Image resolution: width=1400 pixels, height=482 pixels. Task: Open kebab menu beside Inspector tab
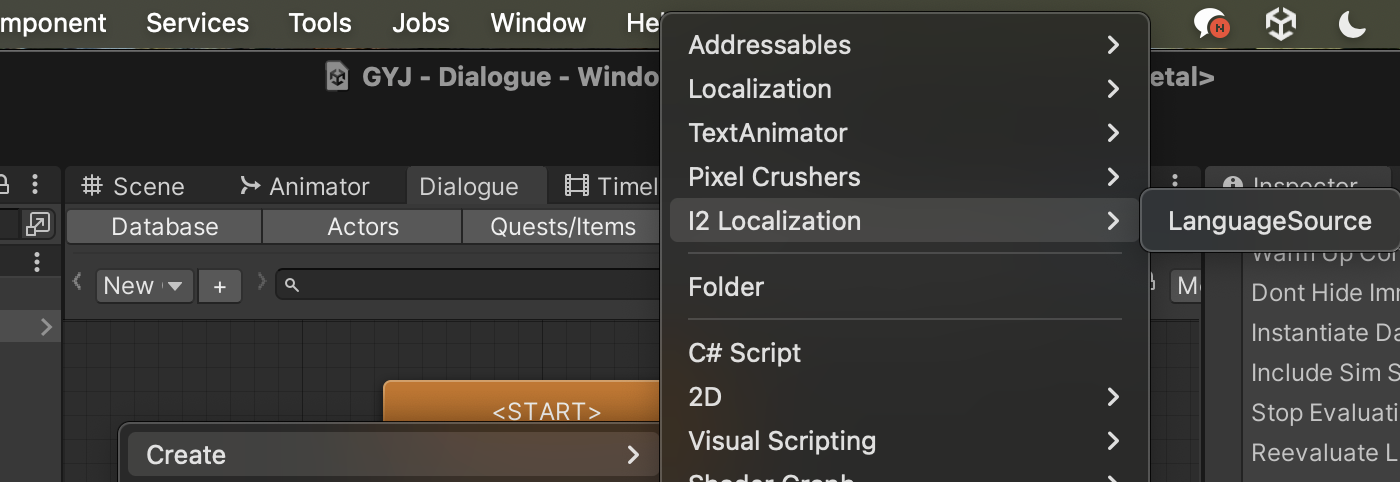tap(1176, 184)
